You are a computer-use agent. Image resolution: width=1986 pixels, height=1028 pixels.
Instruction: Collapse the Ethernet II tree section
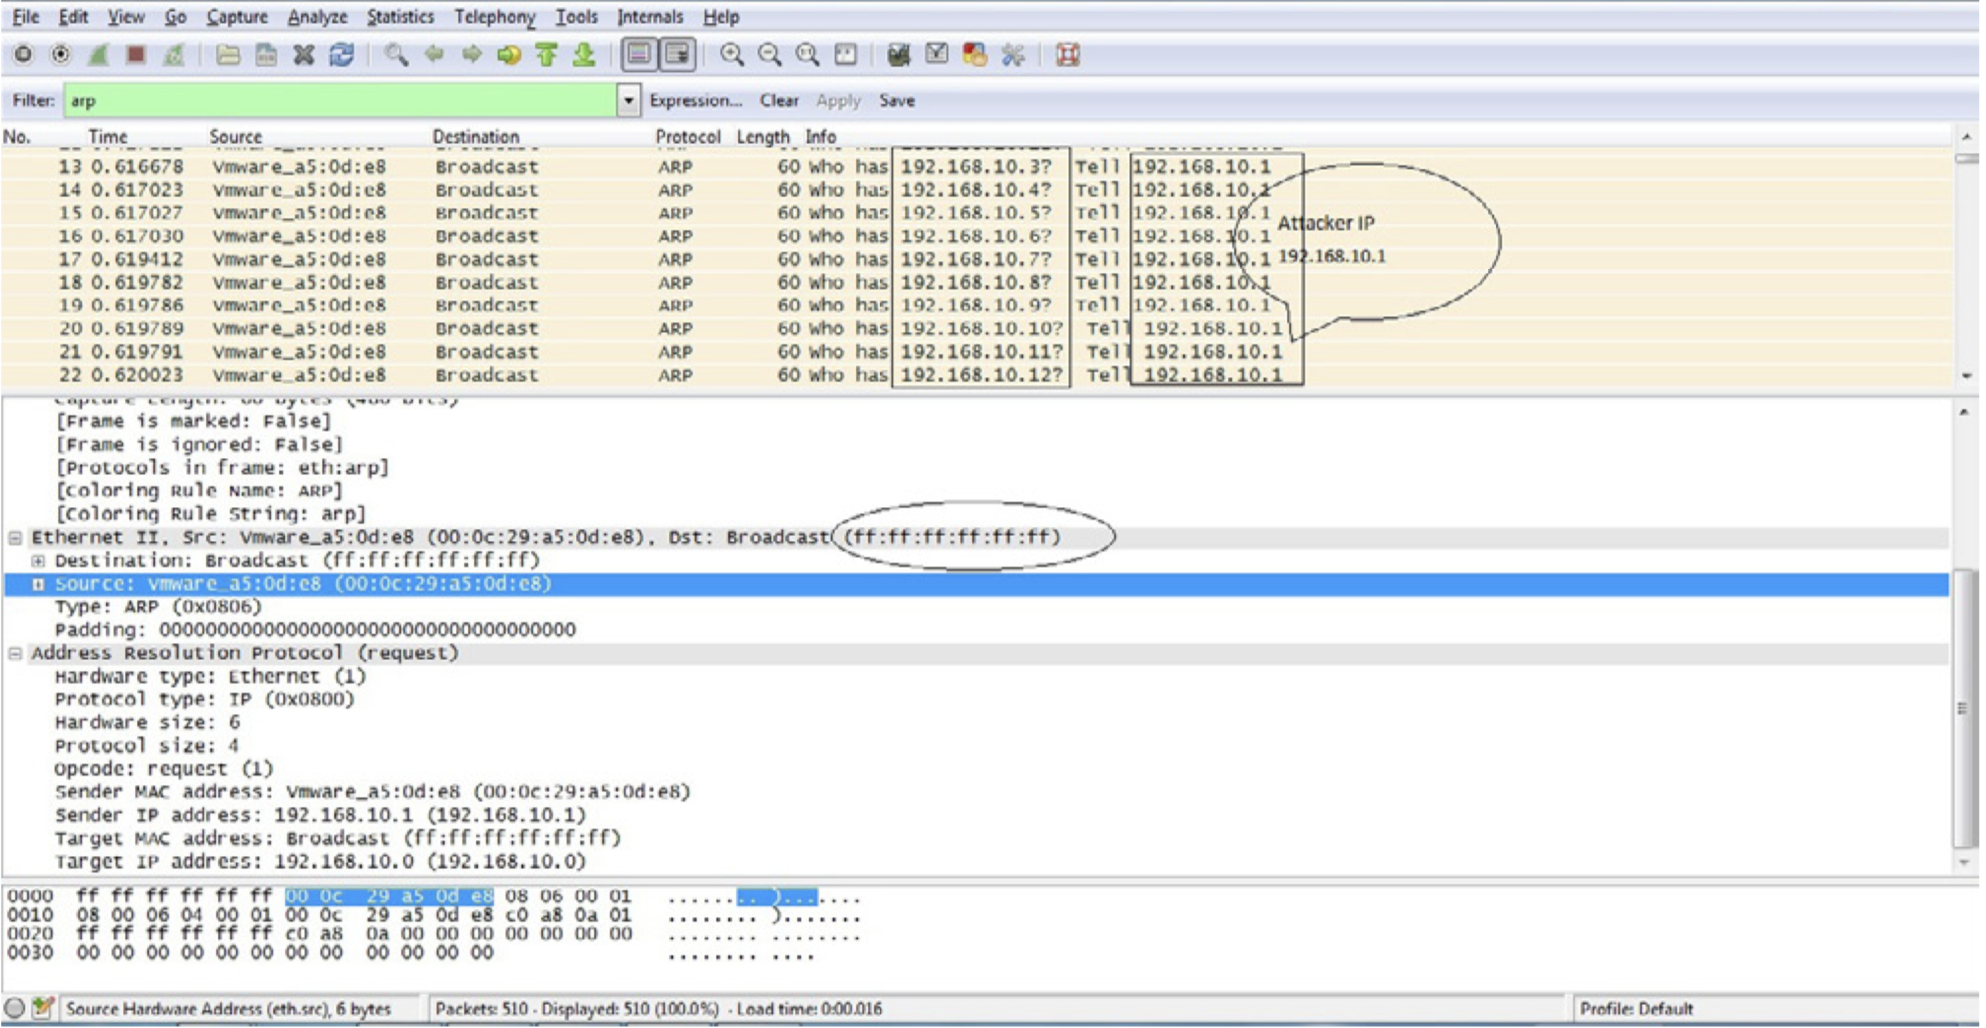[x=15, y=538]
